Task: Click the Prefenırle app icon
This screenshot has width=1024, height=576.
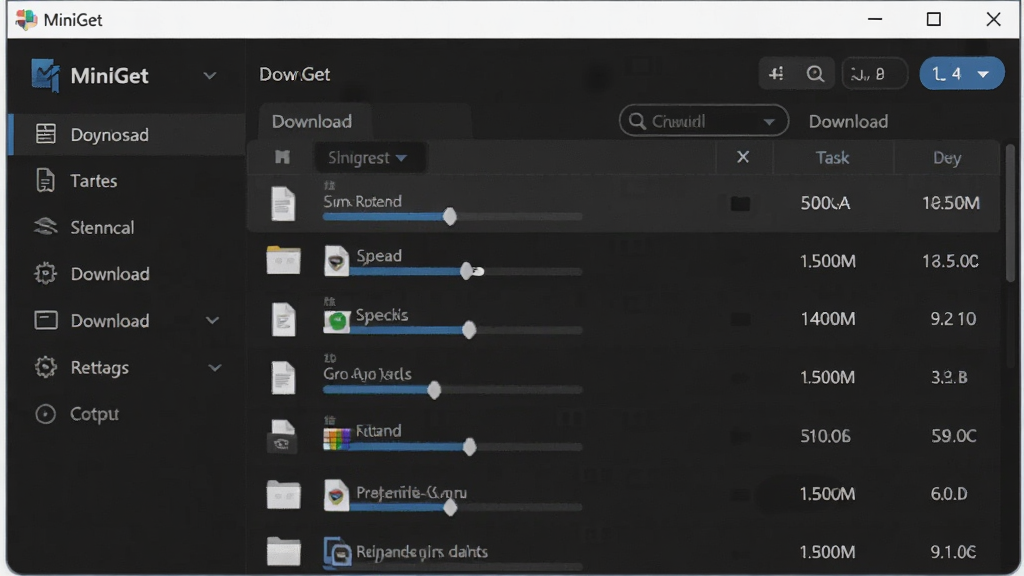Action: (x=336, y=496)
